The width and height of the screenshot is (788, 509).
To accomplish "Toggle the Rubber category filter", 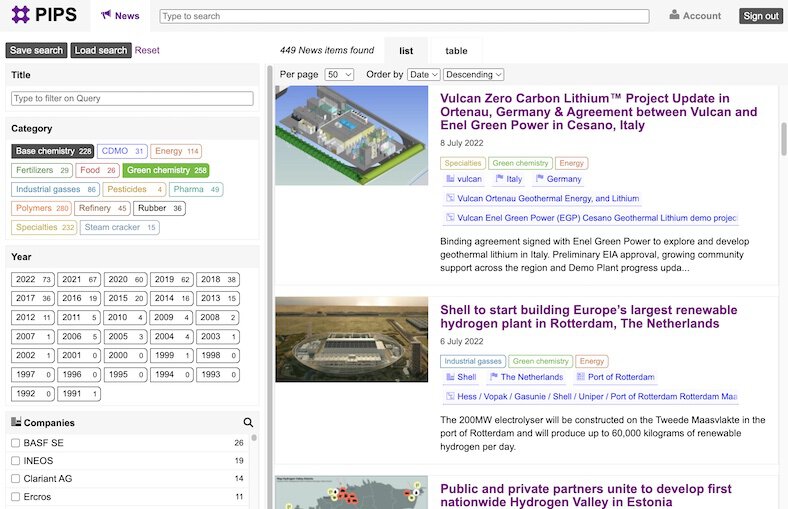I will 159,208.
